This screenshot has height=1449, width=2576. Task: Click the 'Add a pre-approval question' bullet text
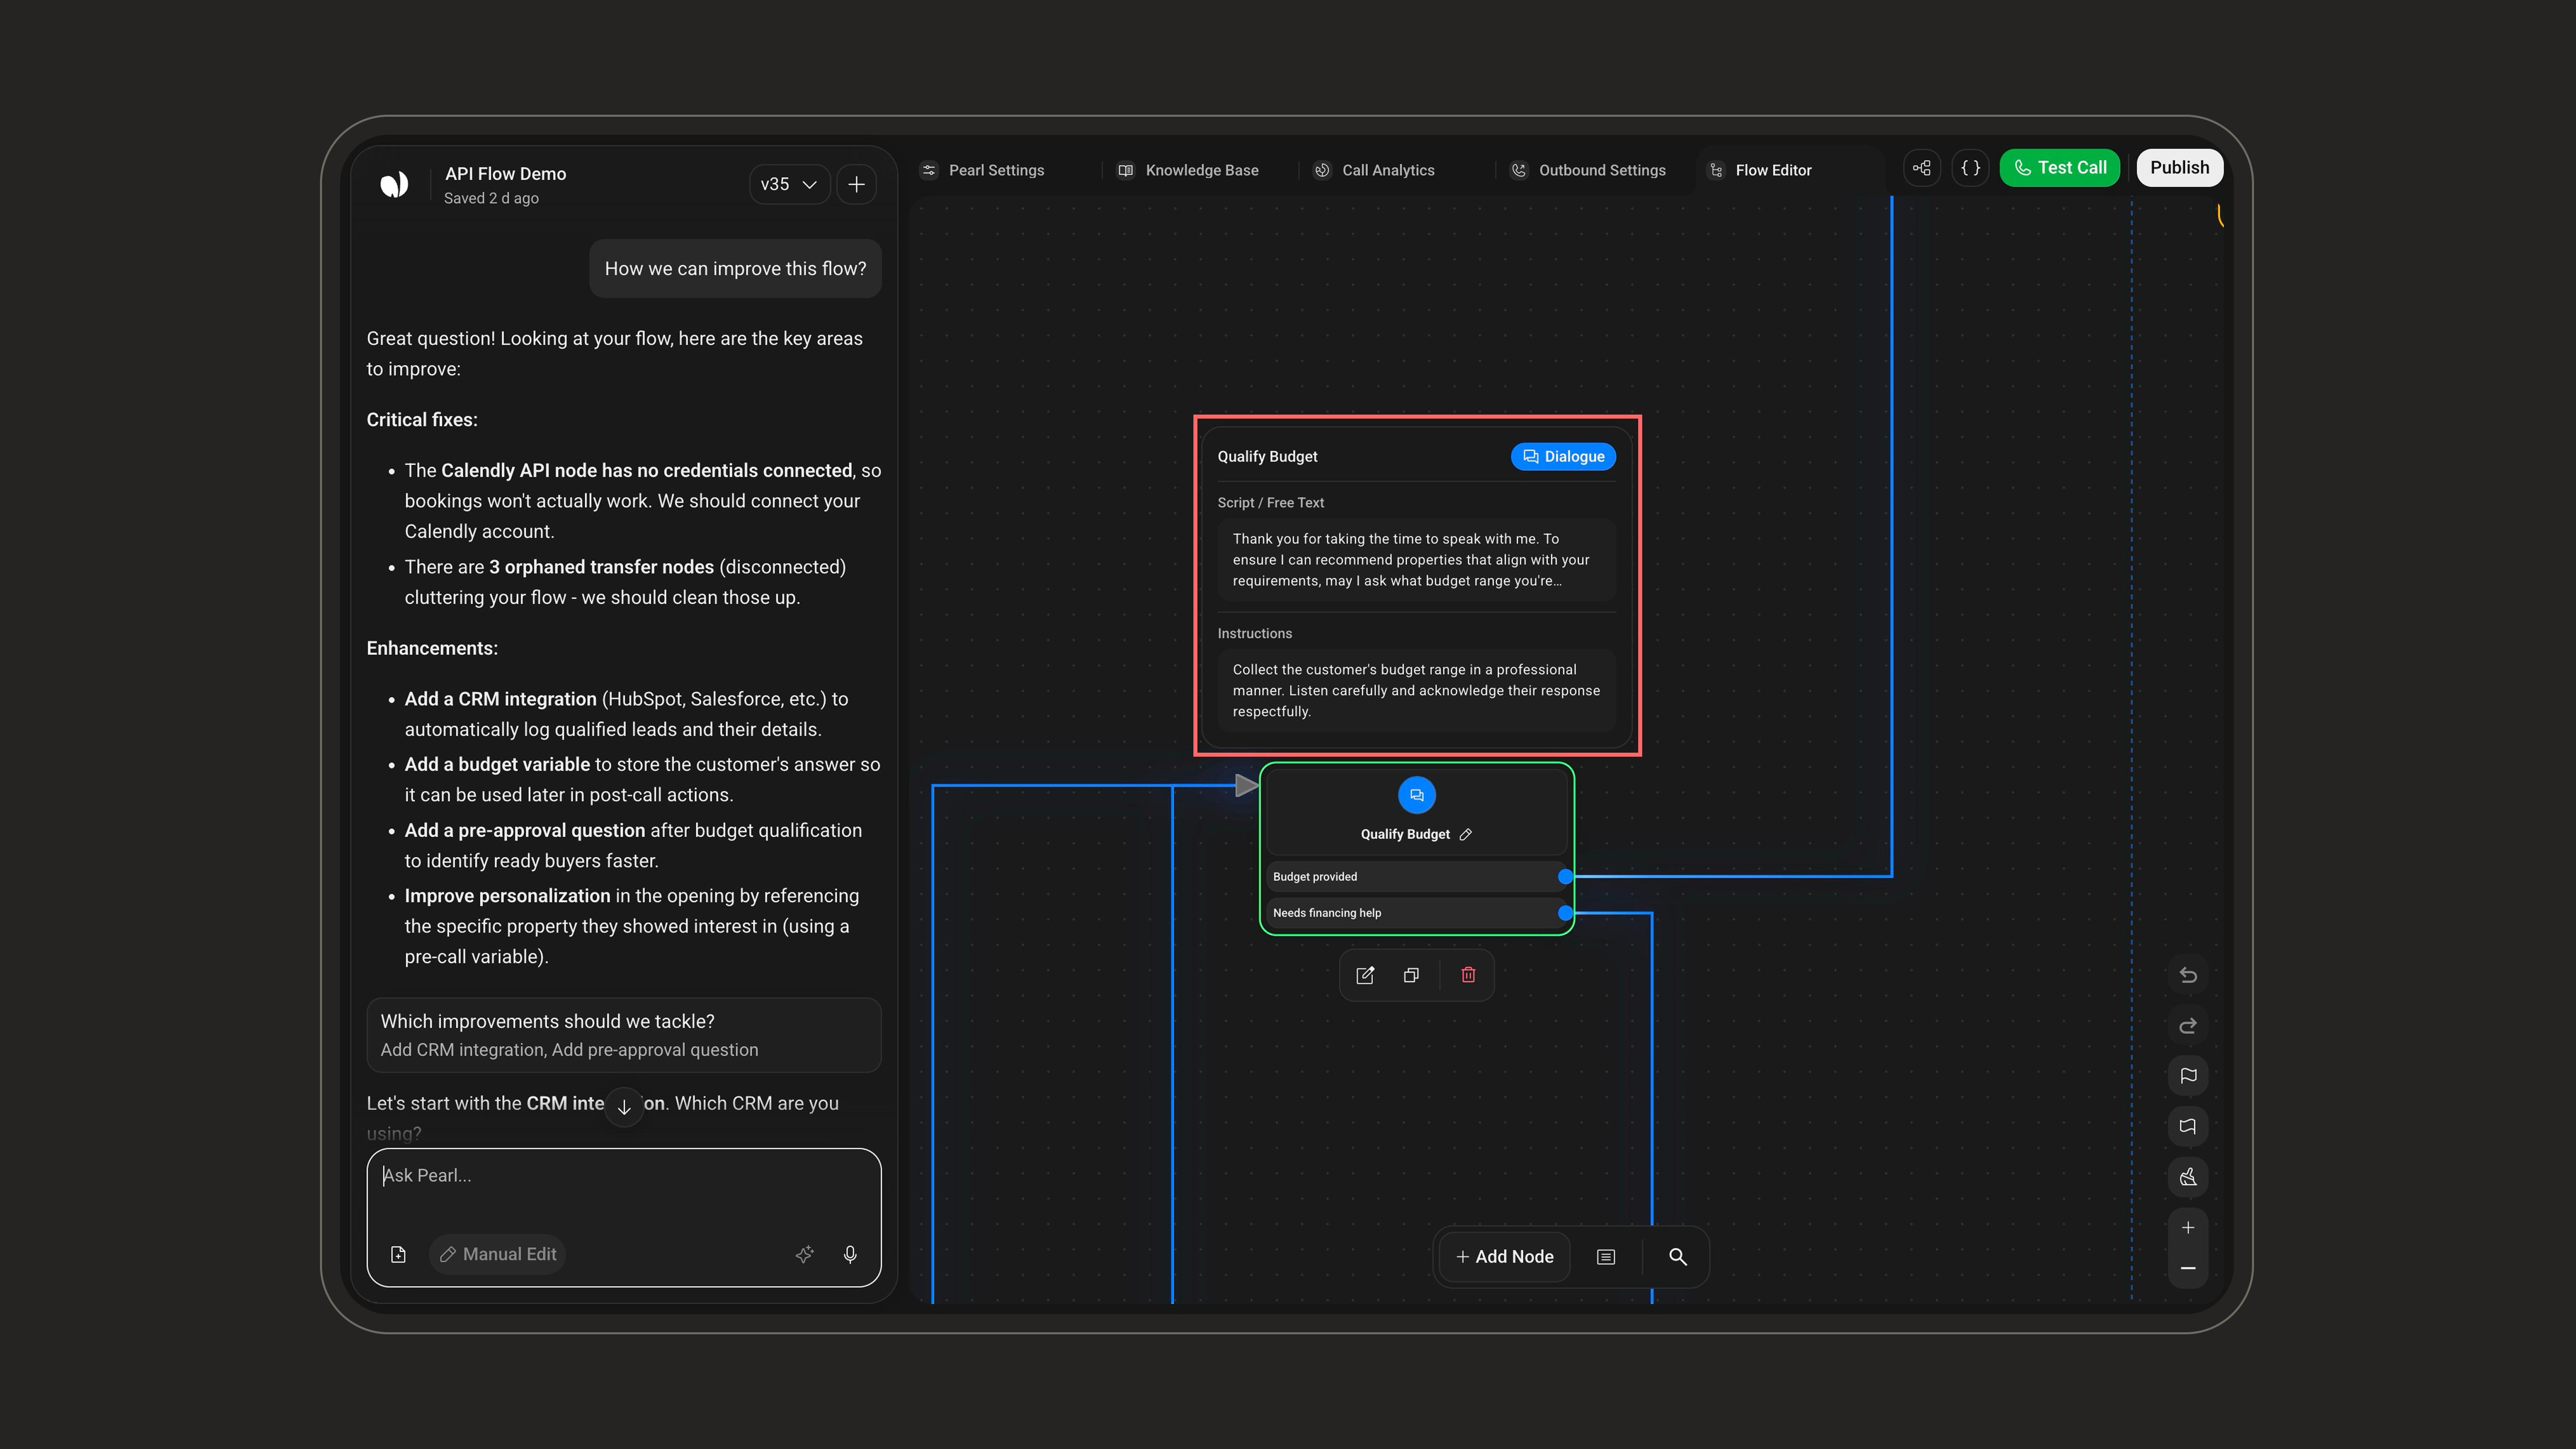(x=524, y=830)
